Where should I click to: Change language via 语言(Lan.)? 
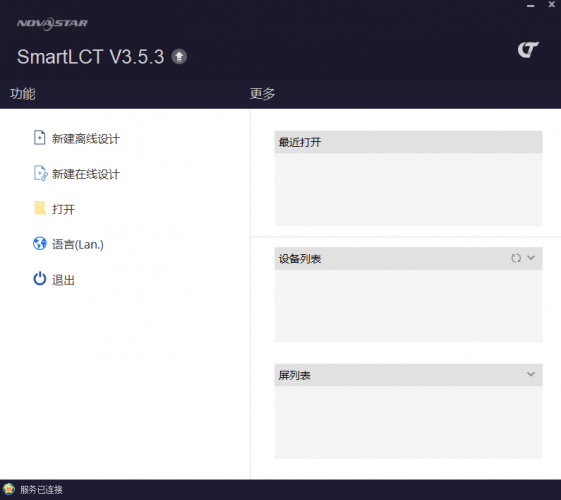click(78, 244)
